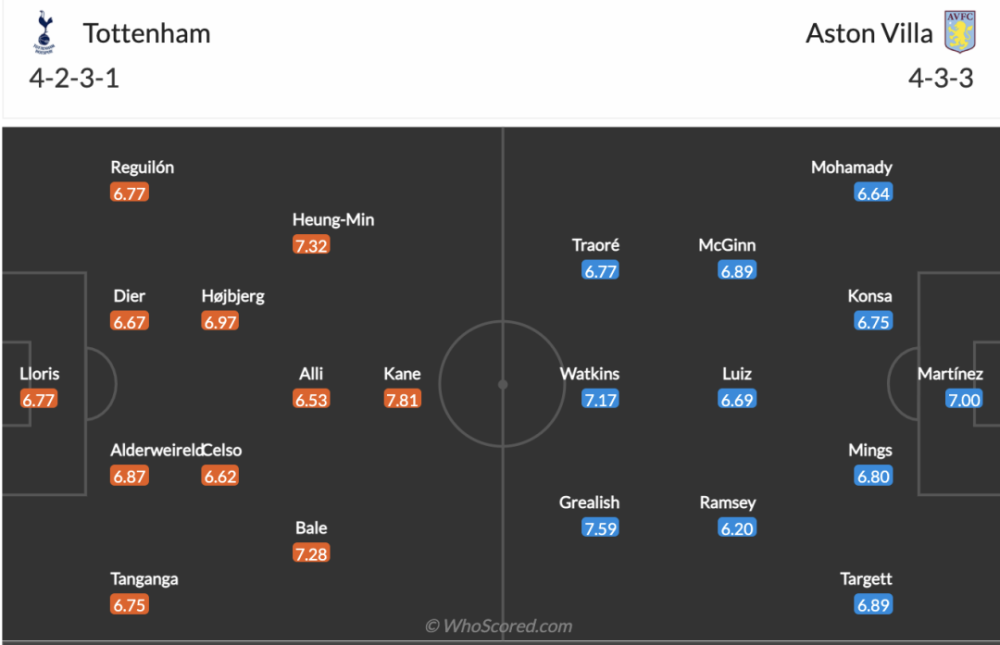The width and height of the screenshot is (1000, 645).
Task: Click Martínez's 7.00 rating badge
Action: click(x=964, y=399)
